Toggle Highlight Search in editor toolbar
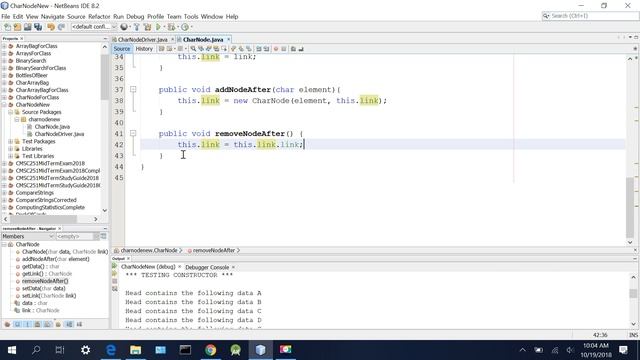Image resolution: width=640 pixels, height=360 pixels. point(216,49)
